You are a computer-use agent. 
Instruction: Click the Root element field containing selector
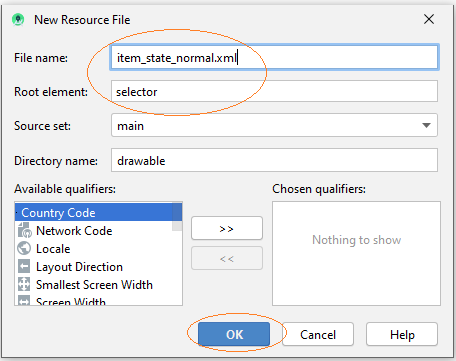[x=274, y=91]
